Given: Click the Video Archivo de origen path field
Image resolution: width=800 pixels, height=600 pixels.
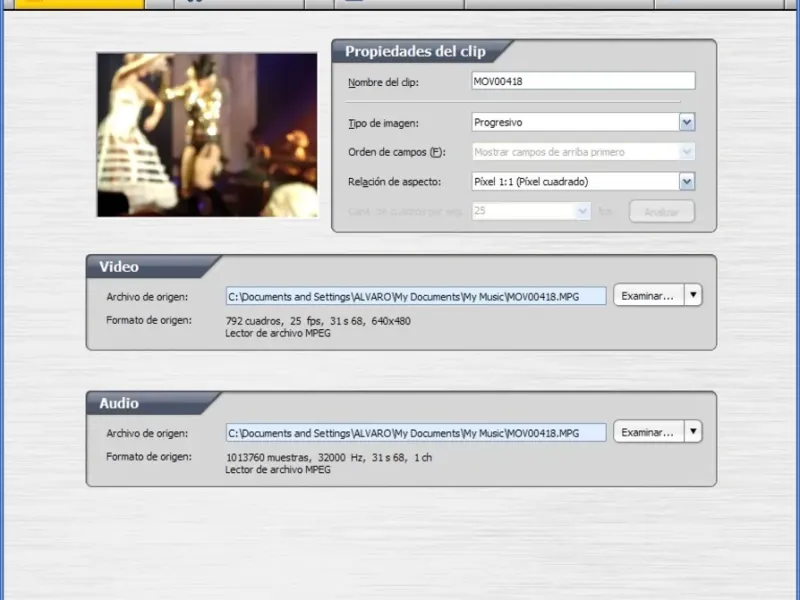Looking at the screenshot, I should pos(416,296).
